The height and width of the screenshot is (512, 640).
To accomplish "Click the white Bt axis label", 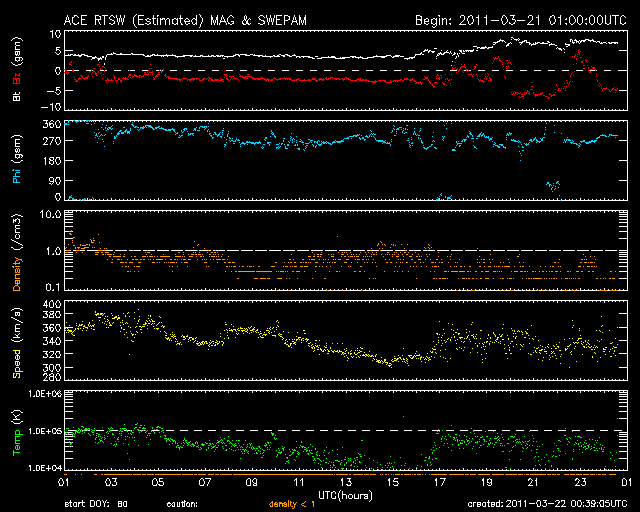I will click(17, 96).
